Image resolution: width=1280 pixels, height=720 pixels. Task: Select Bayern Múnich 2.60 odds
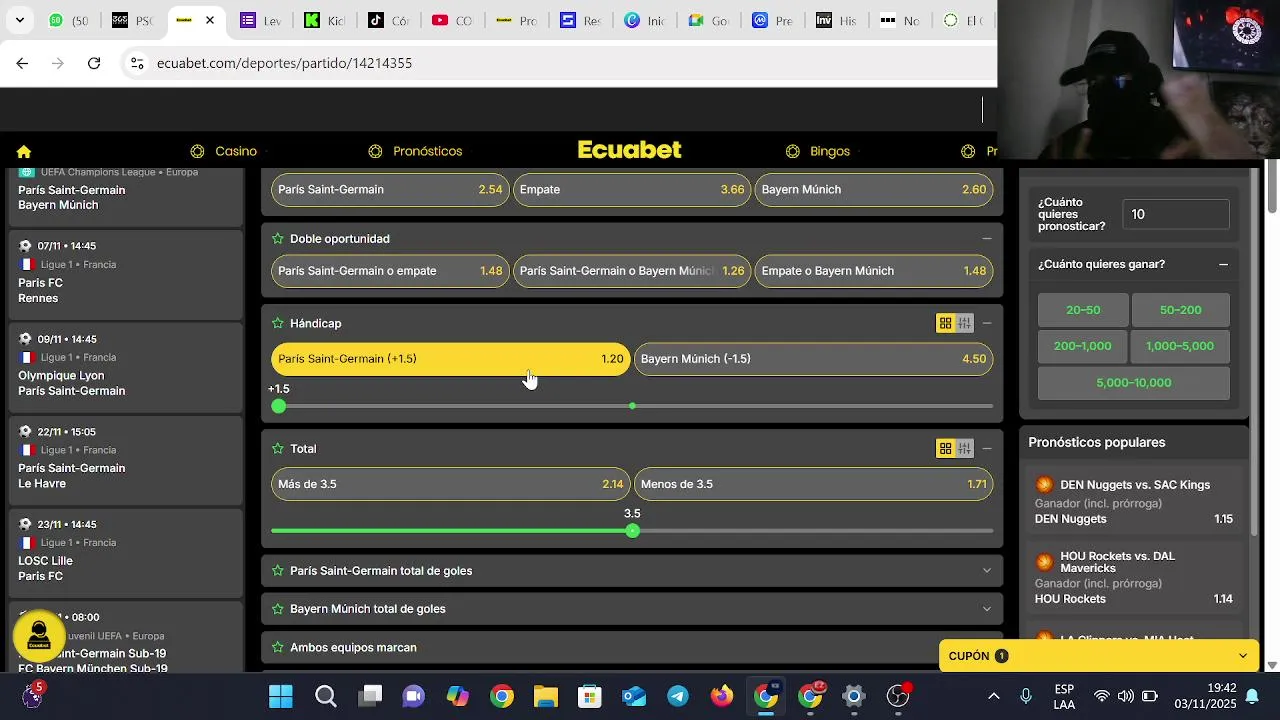[x=874, y=189]
